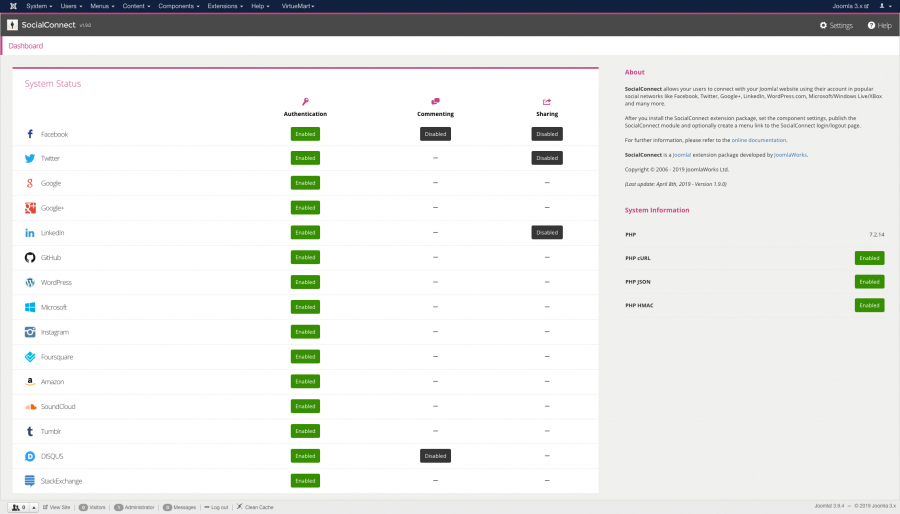Toggle Twitter Authentication Enabled badge

[x=305, y=158]
